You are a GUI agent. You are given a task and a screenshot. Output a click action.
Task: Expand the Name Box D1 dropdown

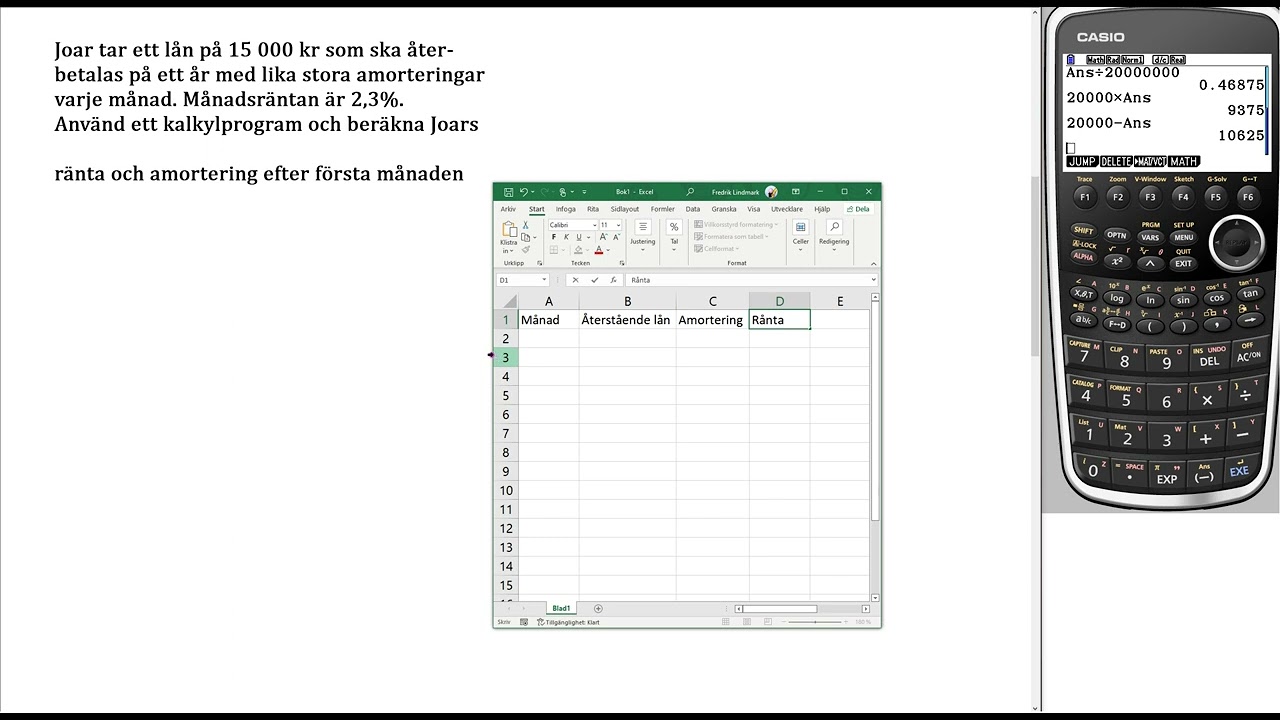pyautogui.click(x=544, y=280)
